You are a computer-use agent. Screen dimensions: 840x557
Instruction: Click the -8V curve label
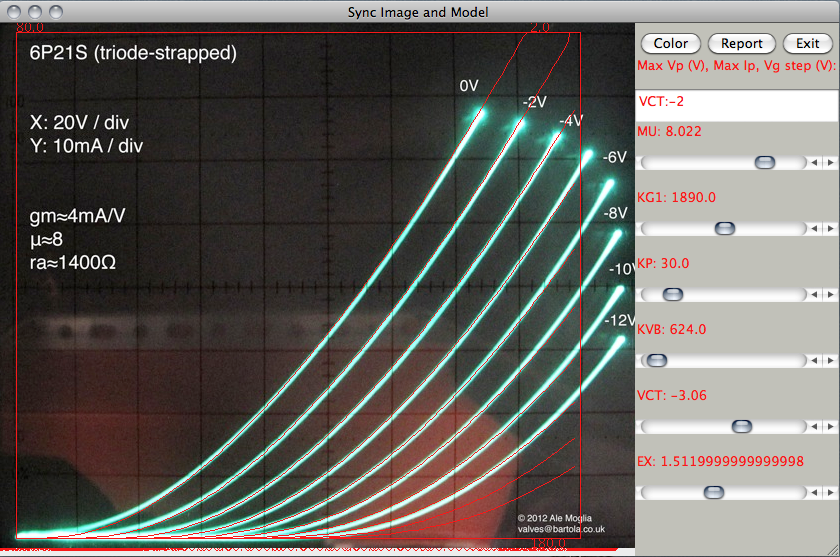pos(615,213)
